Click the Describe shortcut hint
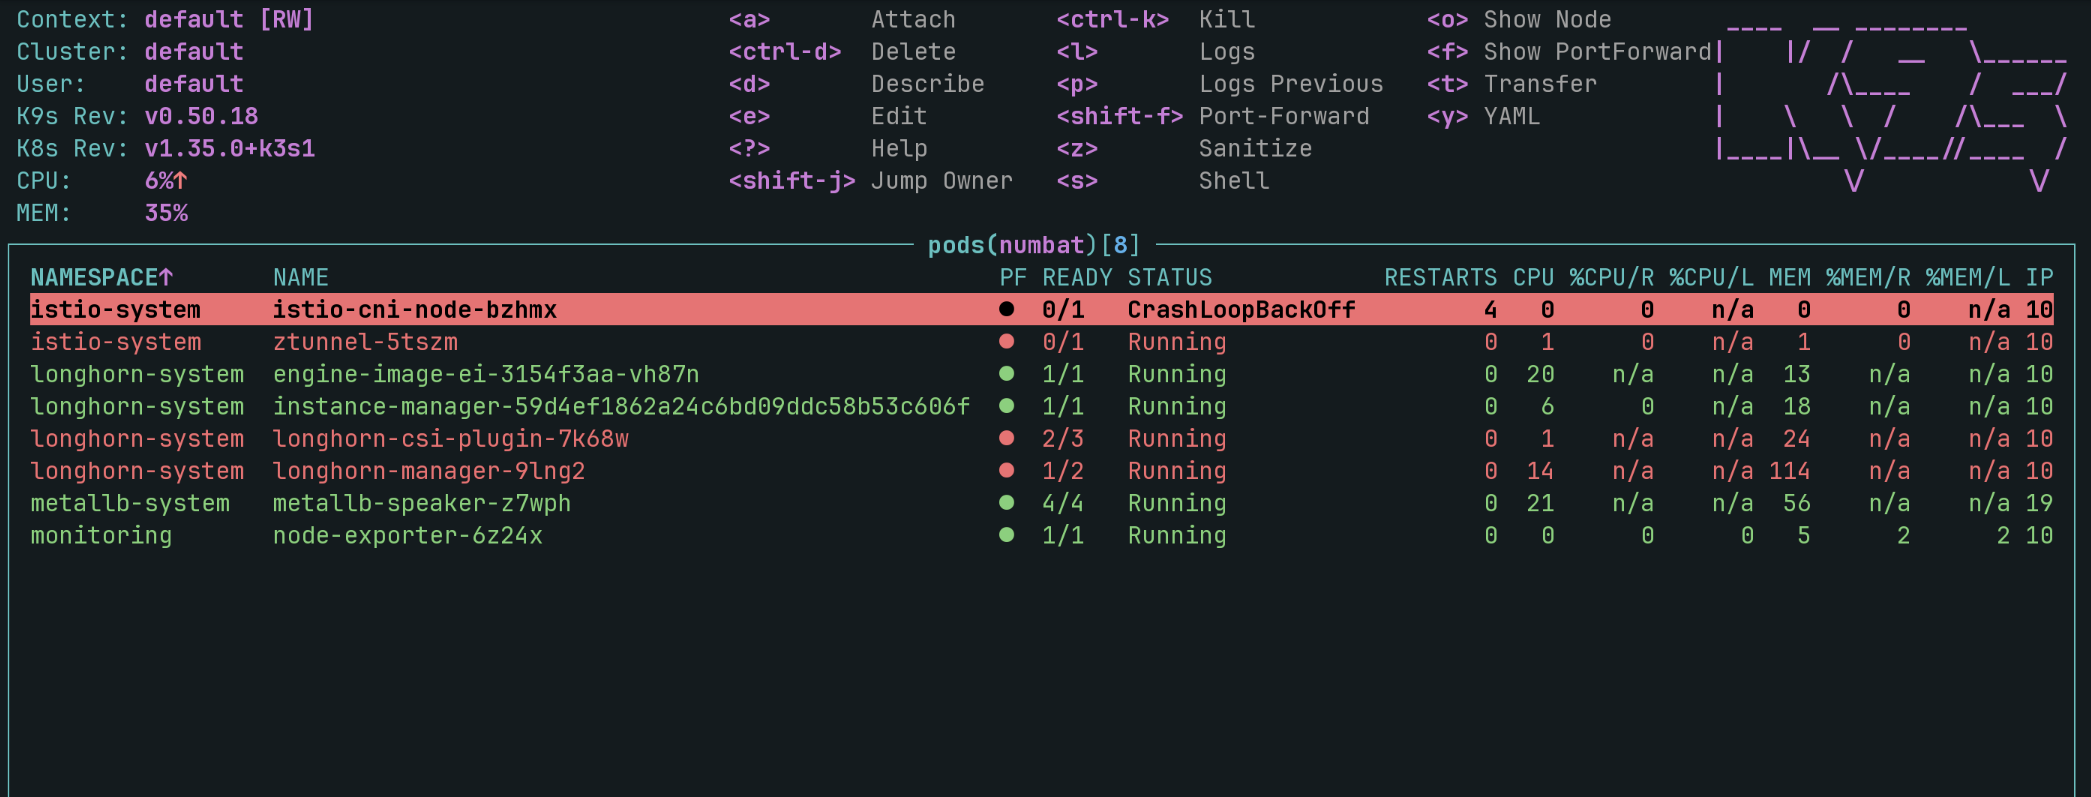 (x=856, y=84)
